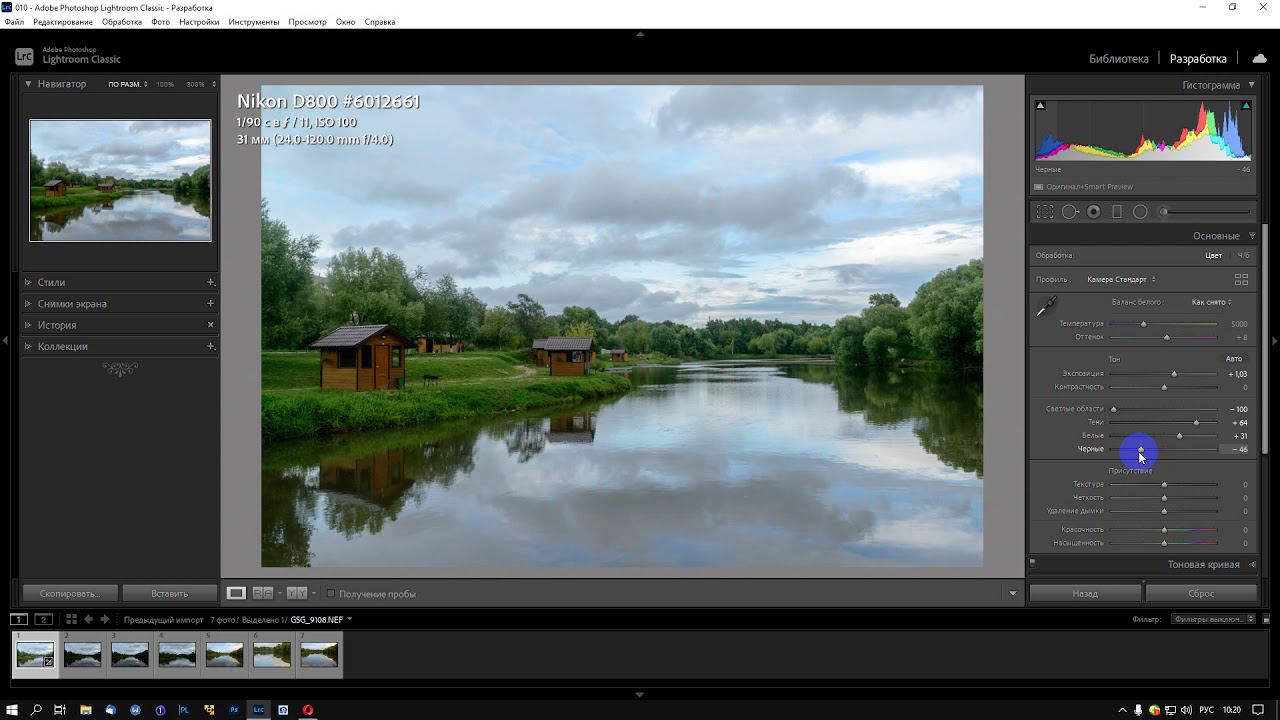Image resolution: width=1280 pixels, height=720 pixels.
Task: Choose the radial filter tool
Action: click(1140, 212)
